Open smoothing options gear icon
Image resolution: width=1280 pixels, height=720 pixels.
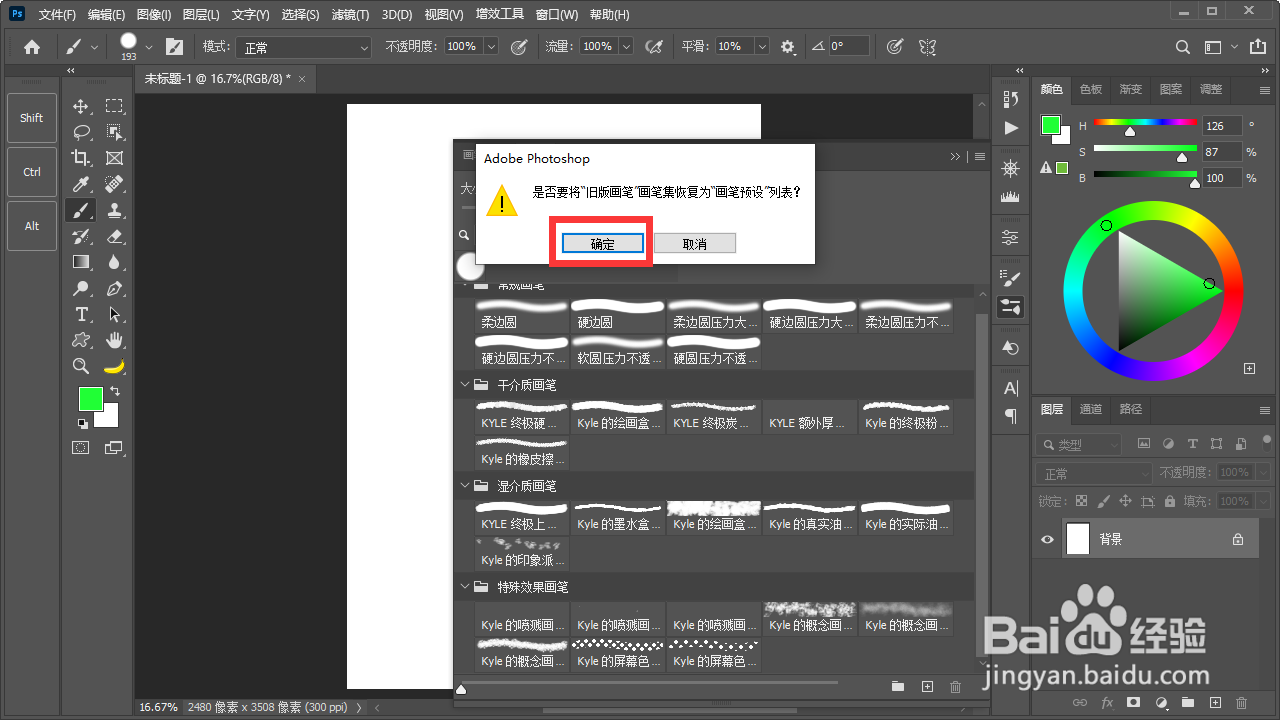tap(788, 47)
